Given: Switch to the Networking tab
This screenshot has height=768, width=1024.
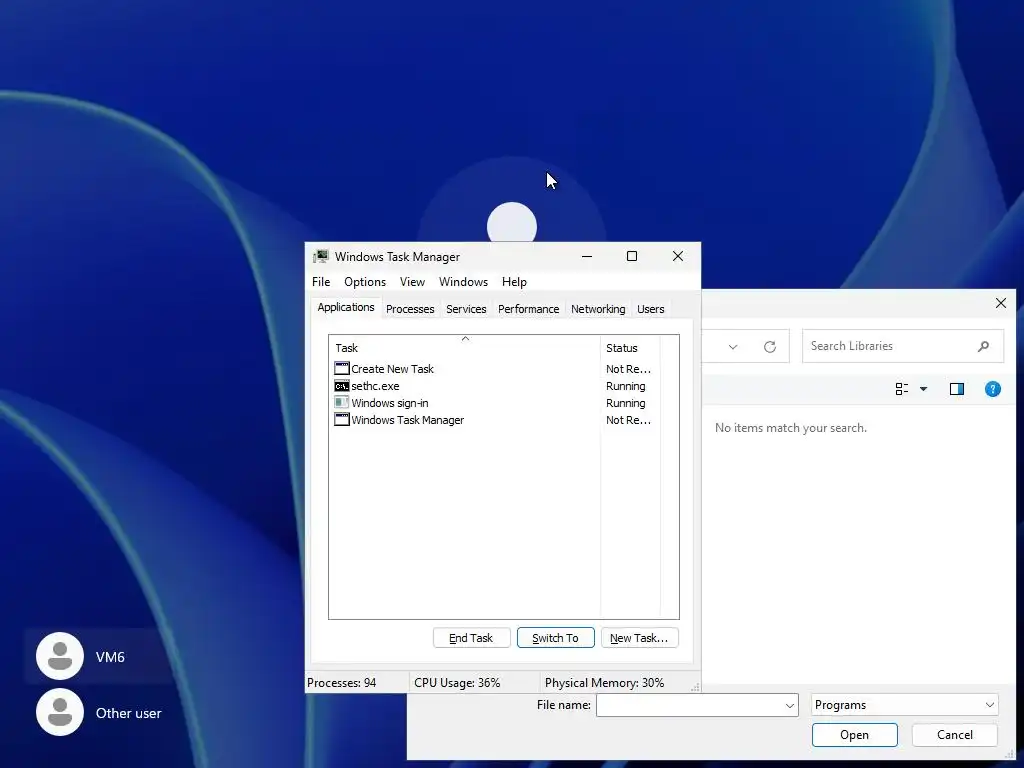Looking at the screenshot, I should (x=598, y=309).
